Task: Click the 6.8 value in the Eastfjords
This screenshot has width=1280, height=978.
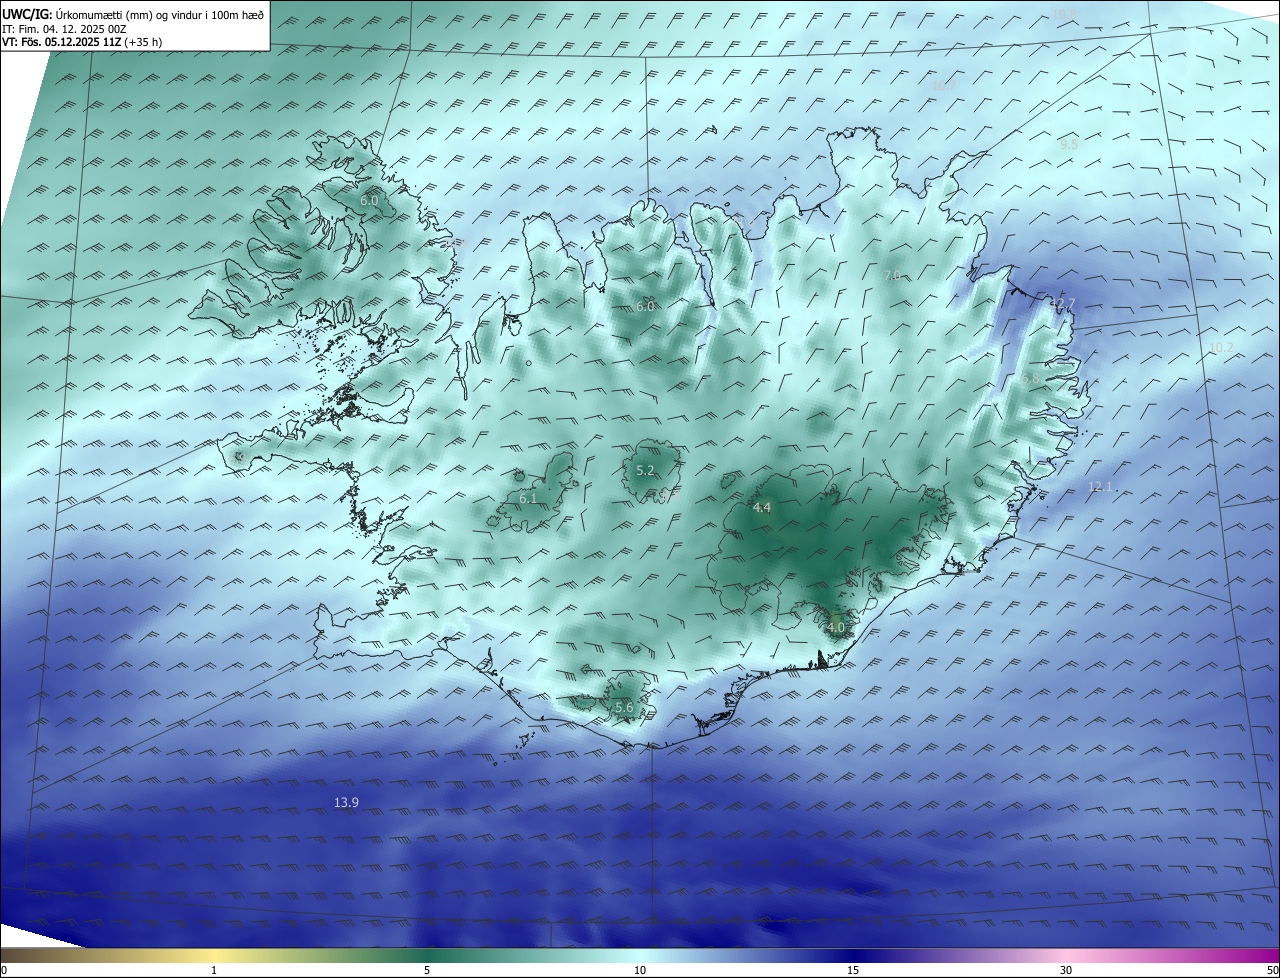Action: 1029,378
